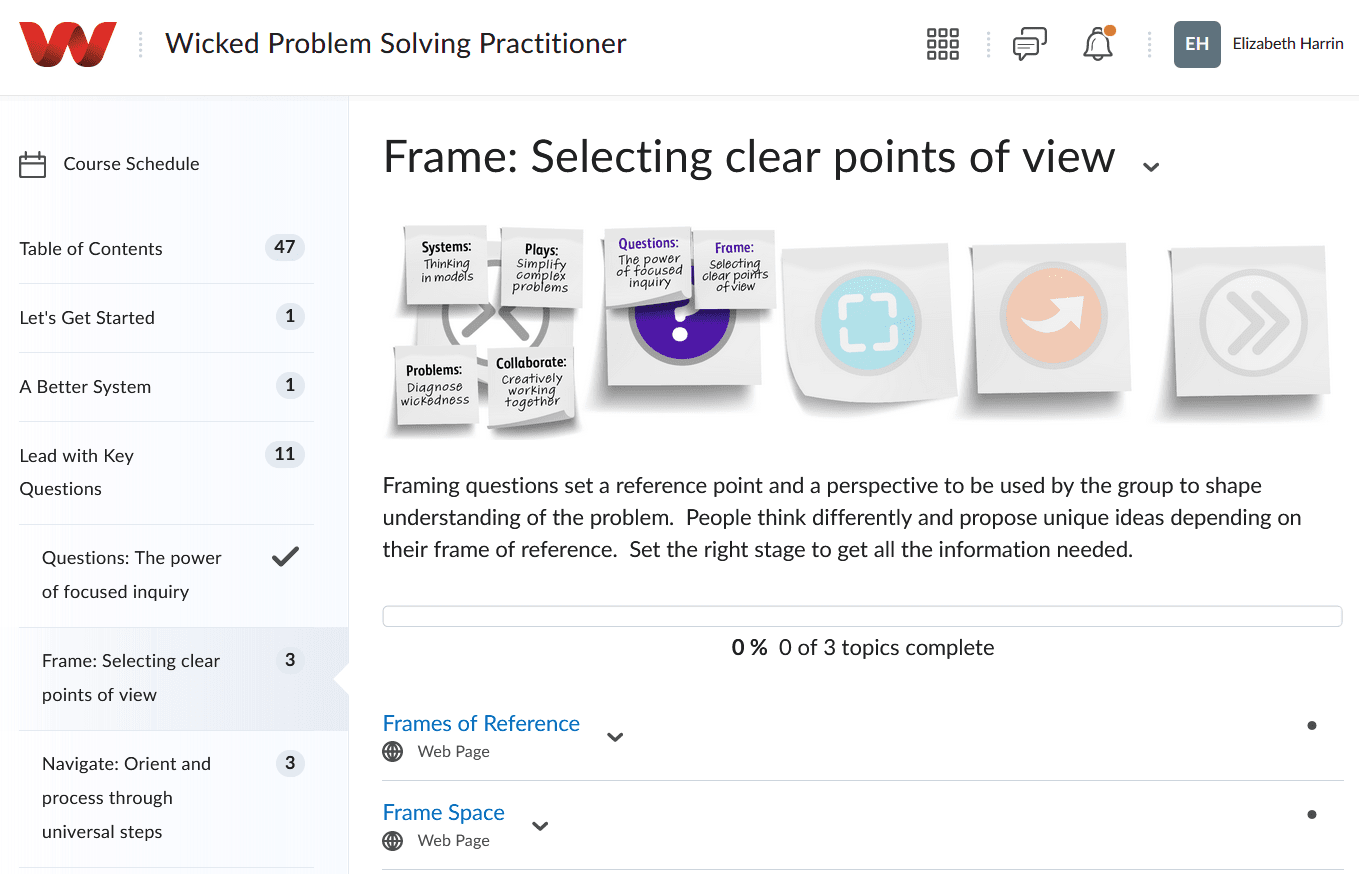
Task: Expand the module title dropdown chevron
Action: (1151, 166)
